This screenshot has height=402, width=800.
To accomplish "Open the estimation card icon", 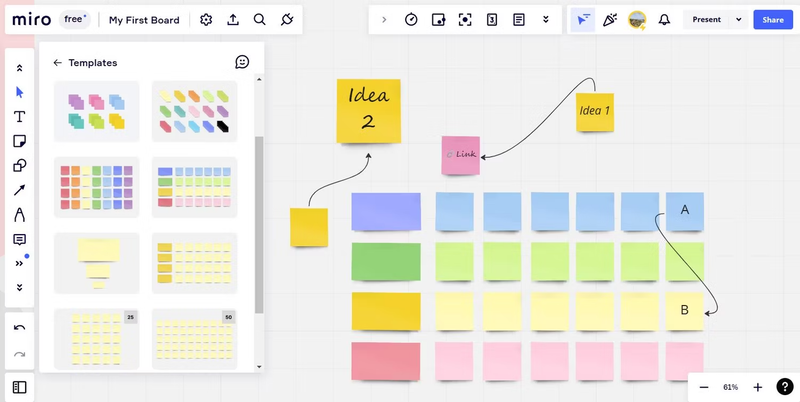I will click(x=492, y=20).
